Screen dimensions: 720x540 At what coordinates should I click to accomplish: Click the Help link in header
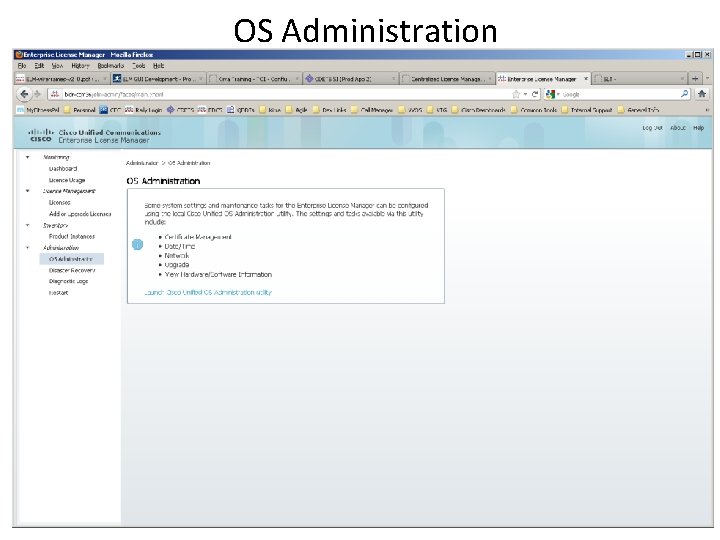[698, 128]
